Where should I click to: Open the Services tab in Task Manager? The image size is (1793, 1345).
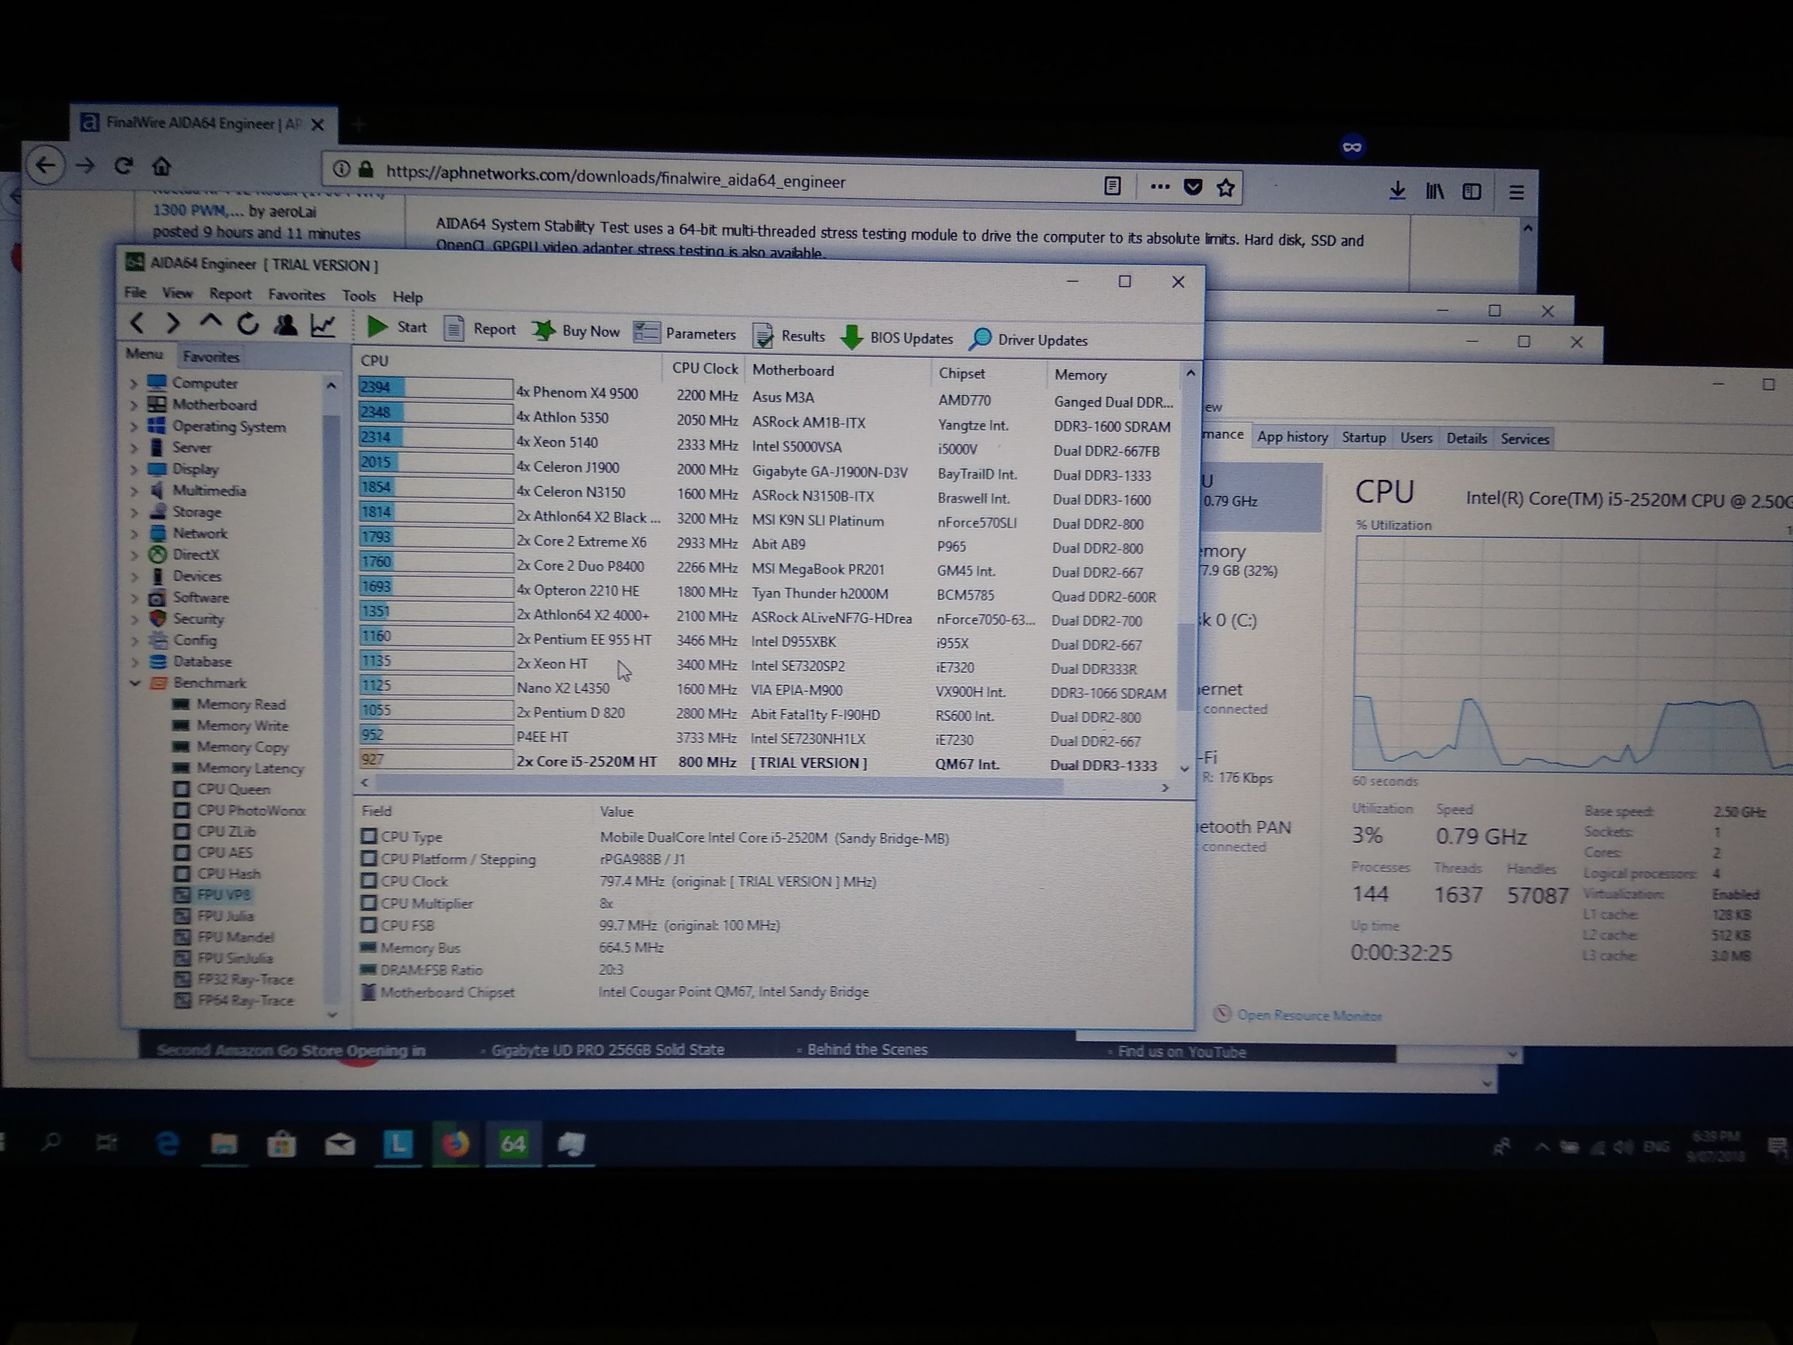[1524, 439]
